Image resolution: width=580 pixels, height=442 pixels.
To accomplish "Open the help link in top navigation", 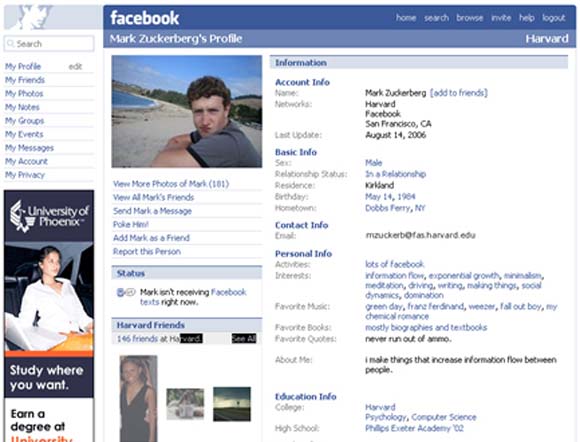I will click(526, 18).
